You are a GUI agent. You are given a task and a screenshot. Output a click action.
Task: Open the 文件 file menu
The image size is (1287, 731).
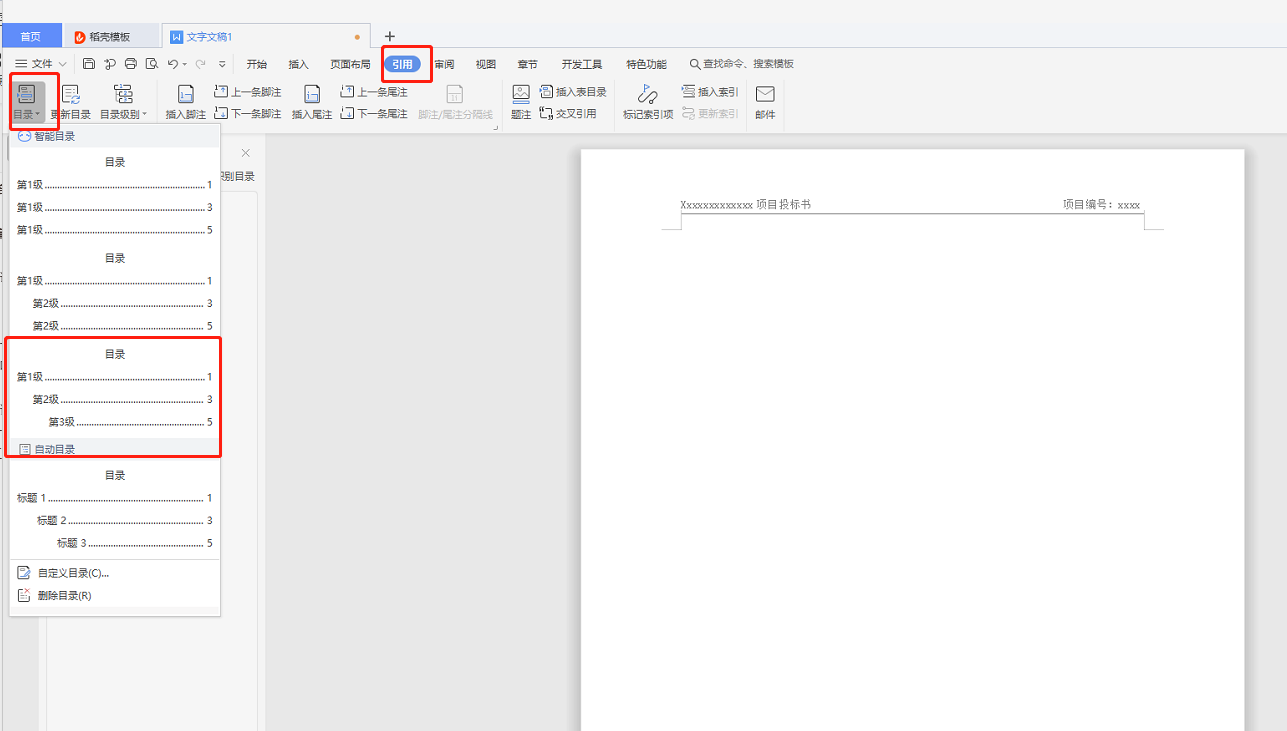coord(41,64)
